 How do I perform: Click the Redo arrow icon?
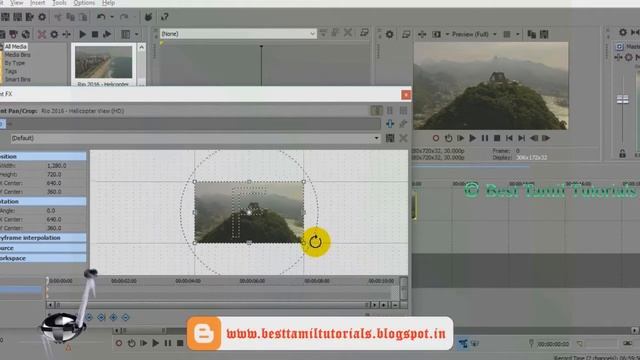pos(124,17)
